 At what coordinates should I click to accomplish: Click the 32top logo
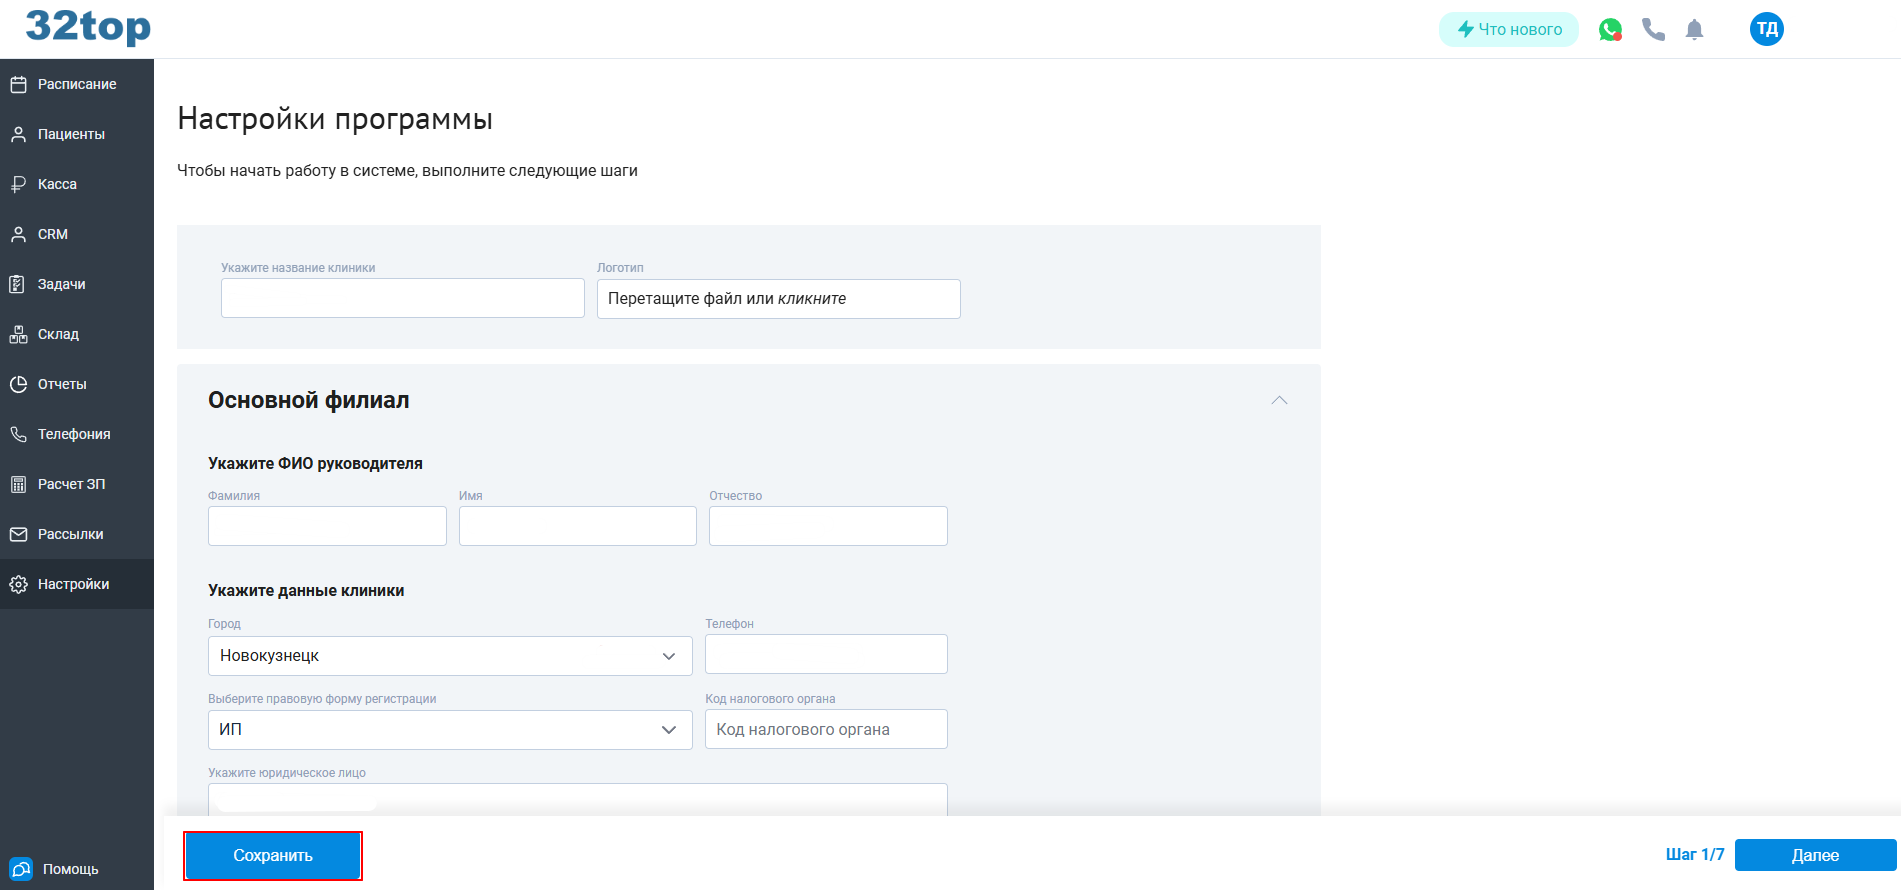coord(88,27)
